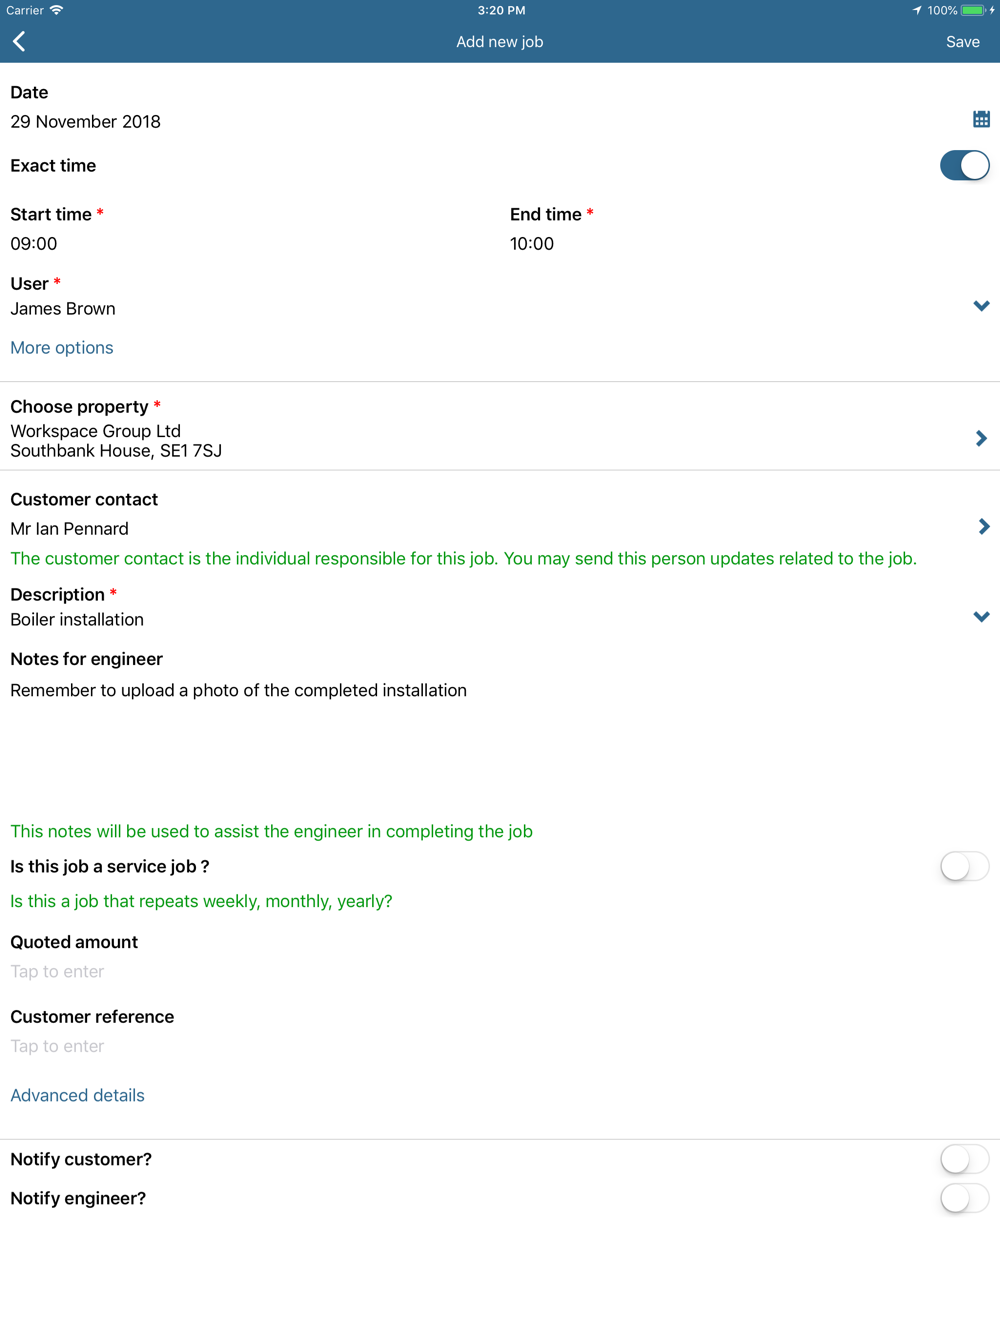Open the Choose property chevron
This screenshot has width=1000, height=1334.
[x=981, y=439]
